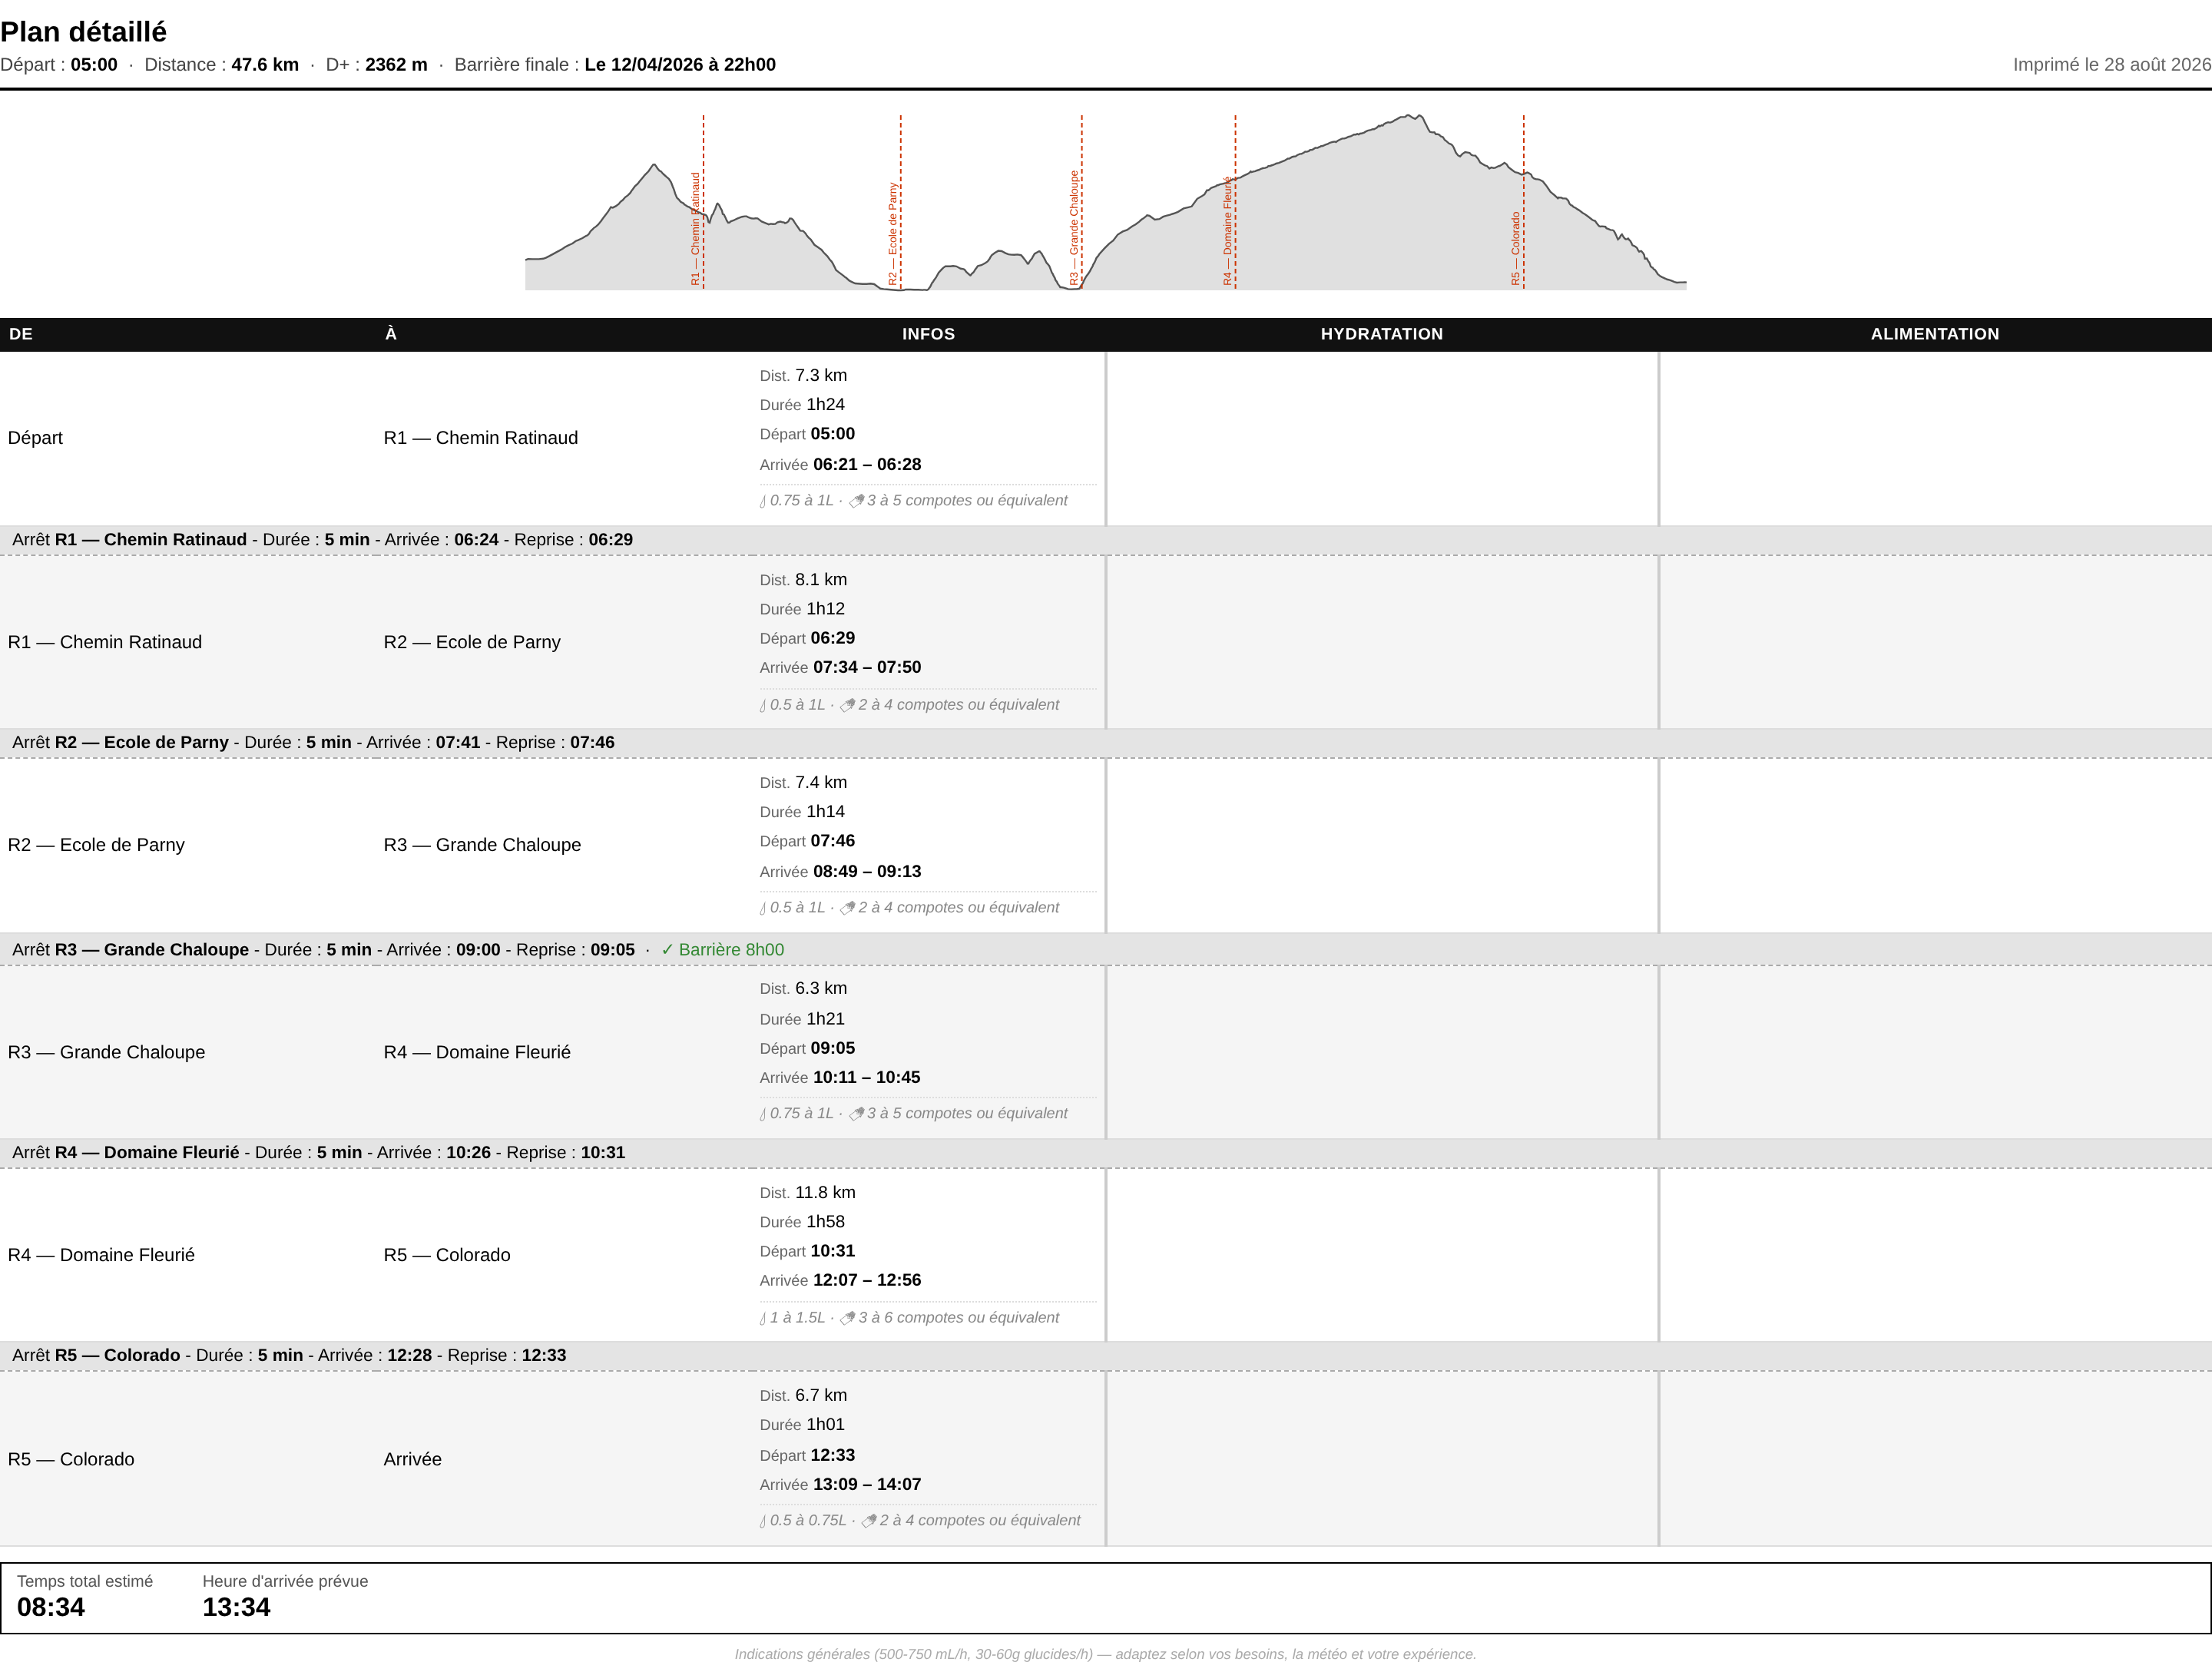Click the Arrêt R5 Colorado stop row
Screen dimensions: 2212x1662
tap(1106, 1356)
